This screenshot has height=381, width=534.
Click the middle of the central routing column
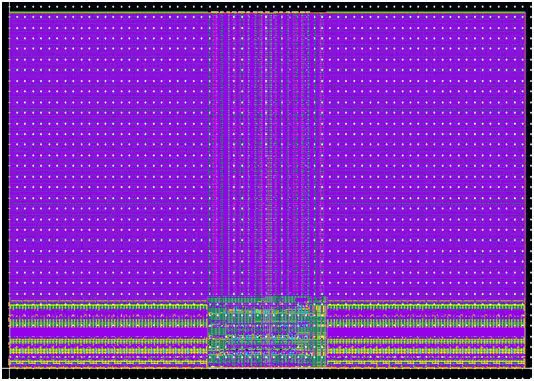[x=266, y=155]
